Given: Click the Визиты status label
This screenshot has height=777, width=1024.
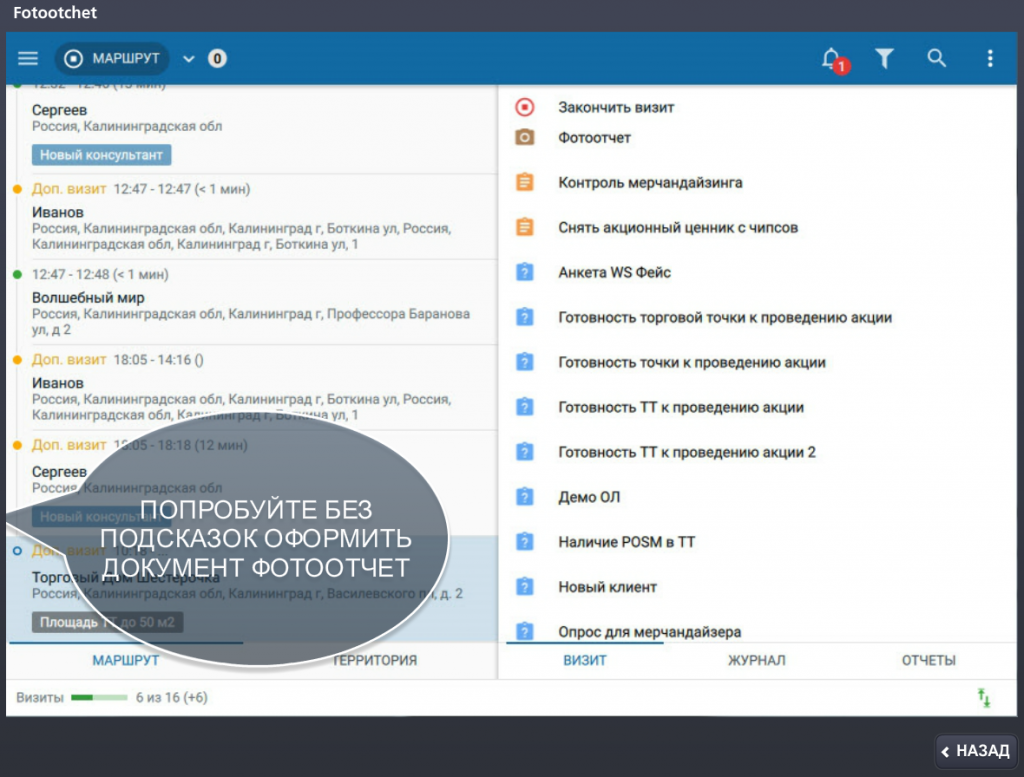Looking at the screenshot, I should click(40, 698).
